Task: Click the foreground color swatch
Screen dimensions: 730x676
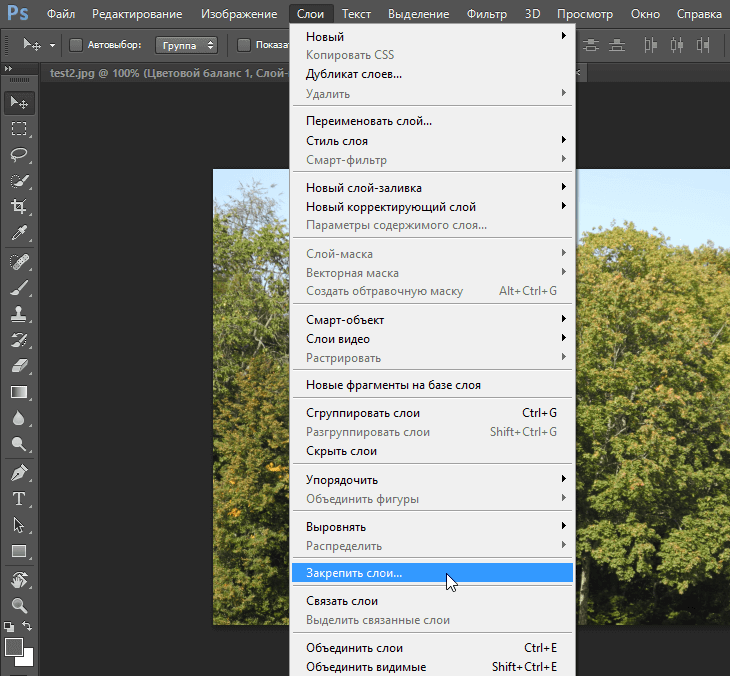Action: 13,647
